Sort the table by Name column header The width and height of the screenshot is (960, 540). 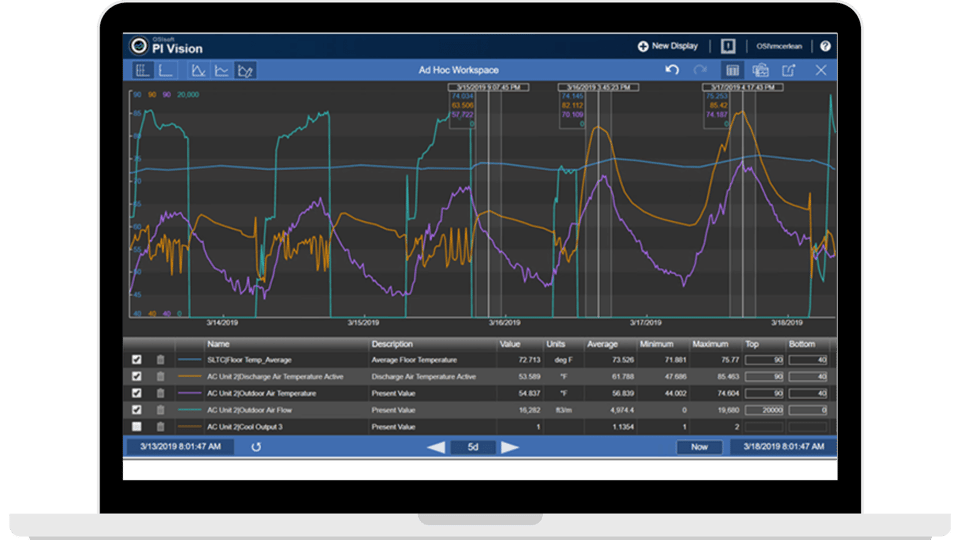218,344
